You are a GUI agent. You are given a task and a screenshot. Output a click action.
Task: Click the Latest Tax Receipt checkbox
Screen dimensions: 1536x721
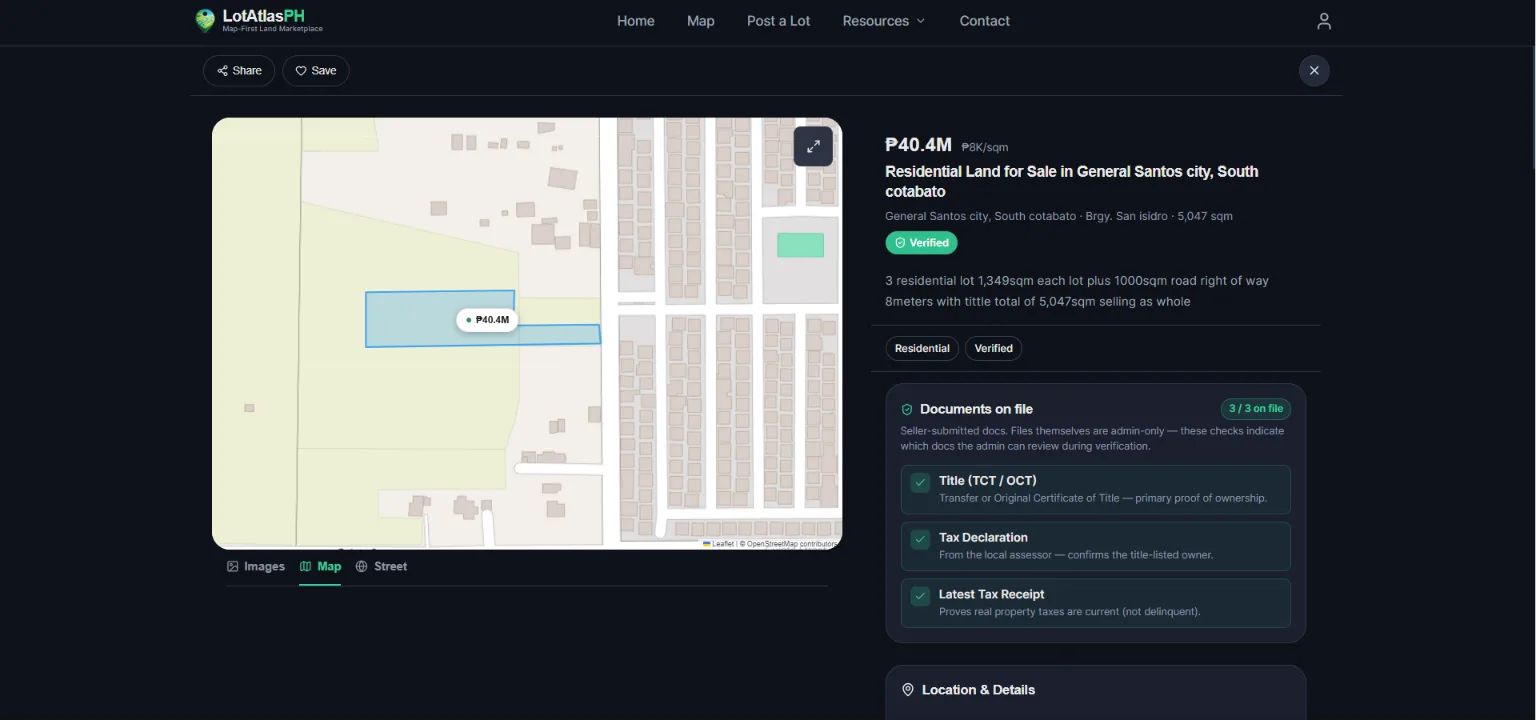click(921, 596)
